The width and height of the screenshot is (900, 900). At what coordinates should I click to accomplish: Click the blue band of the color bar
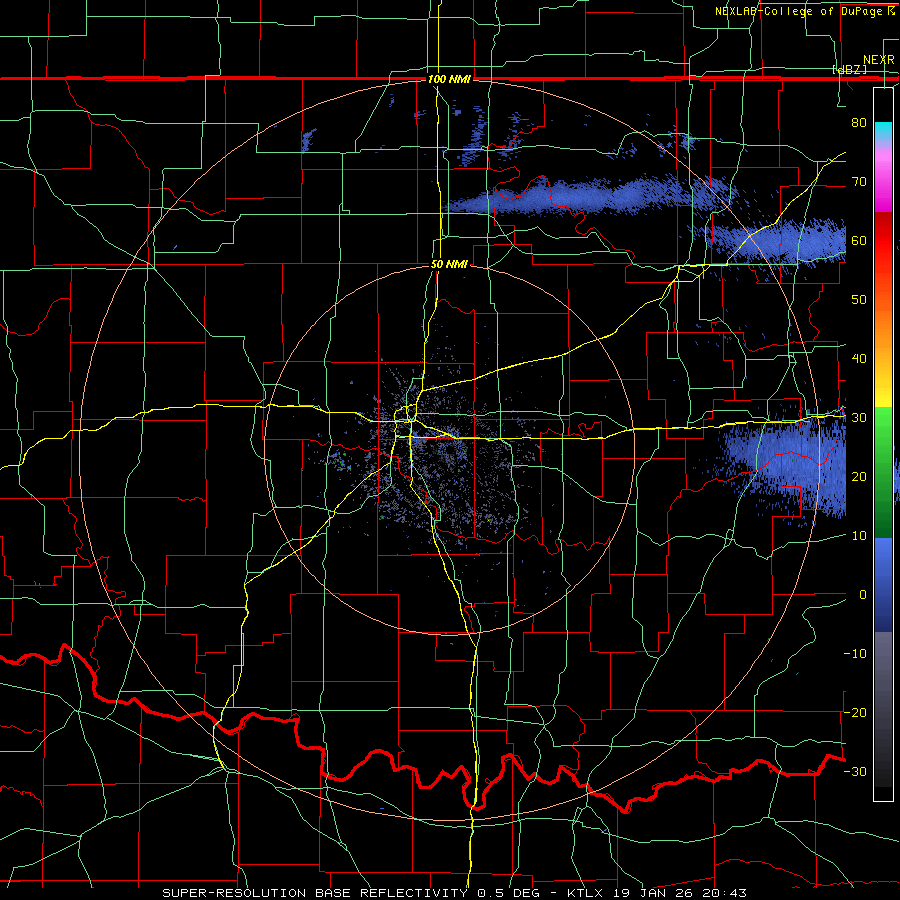point(883,584)
